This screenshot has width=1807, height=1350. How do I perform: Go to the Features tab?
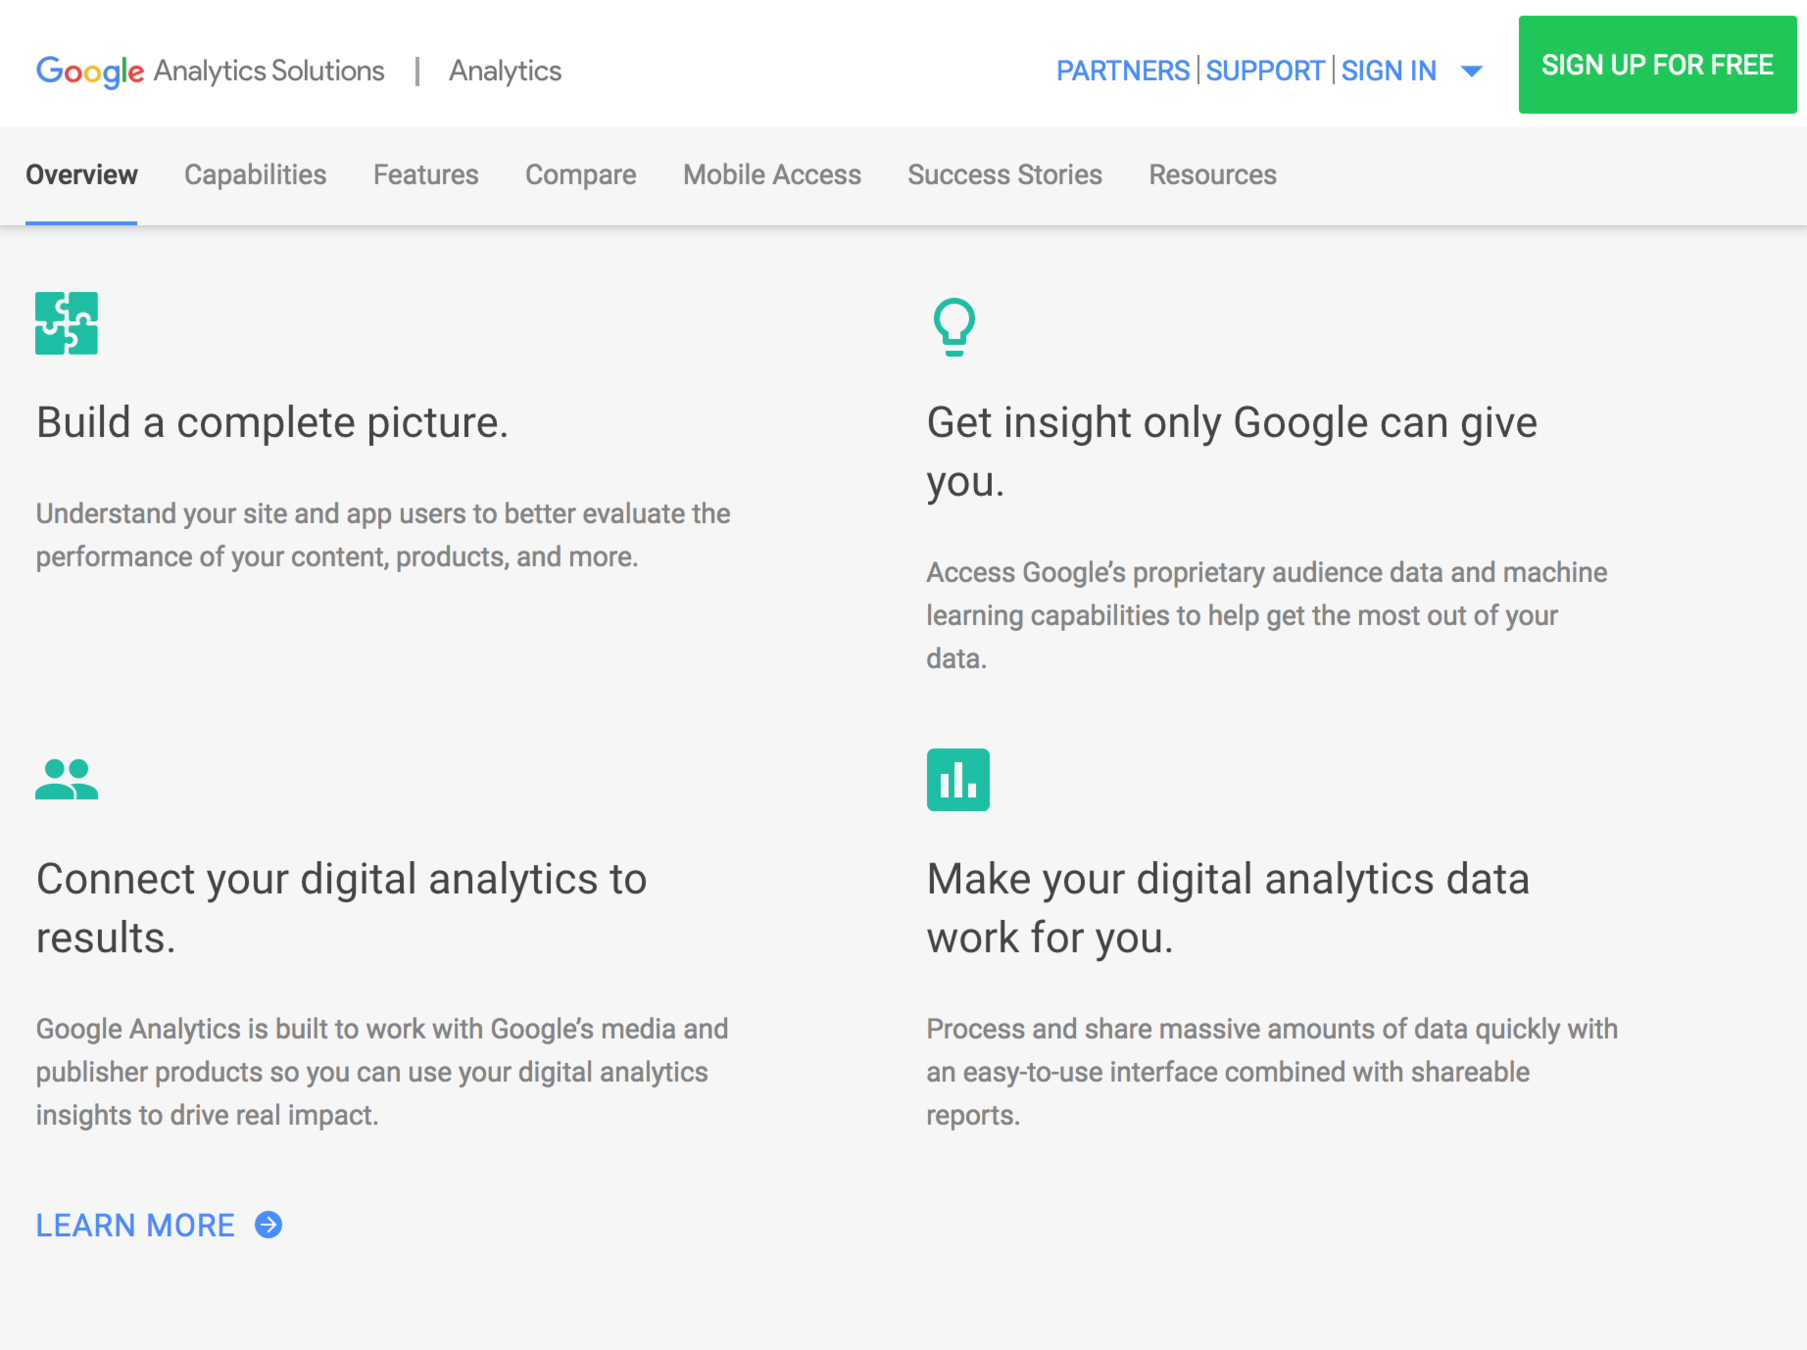coord(426,175)
